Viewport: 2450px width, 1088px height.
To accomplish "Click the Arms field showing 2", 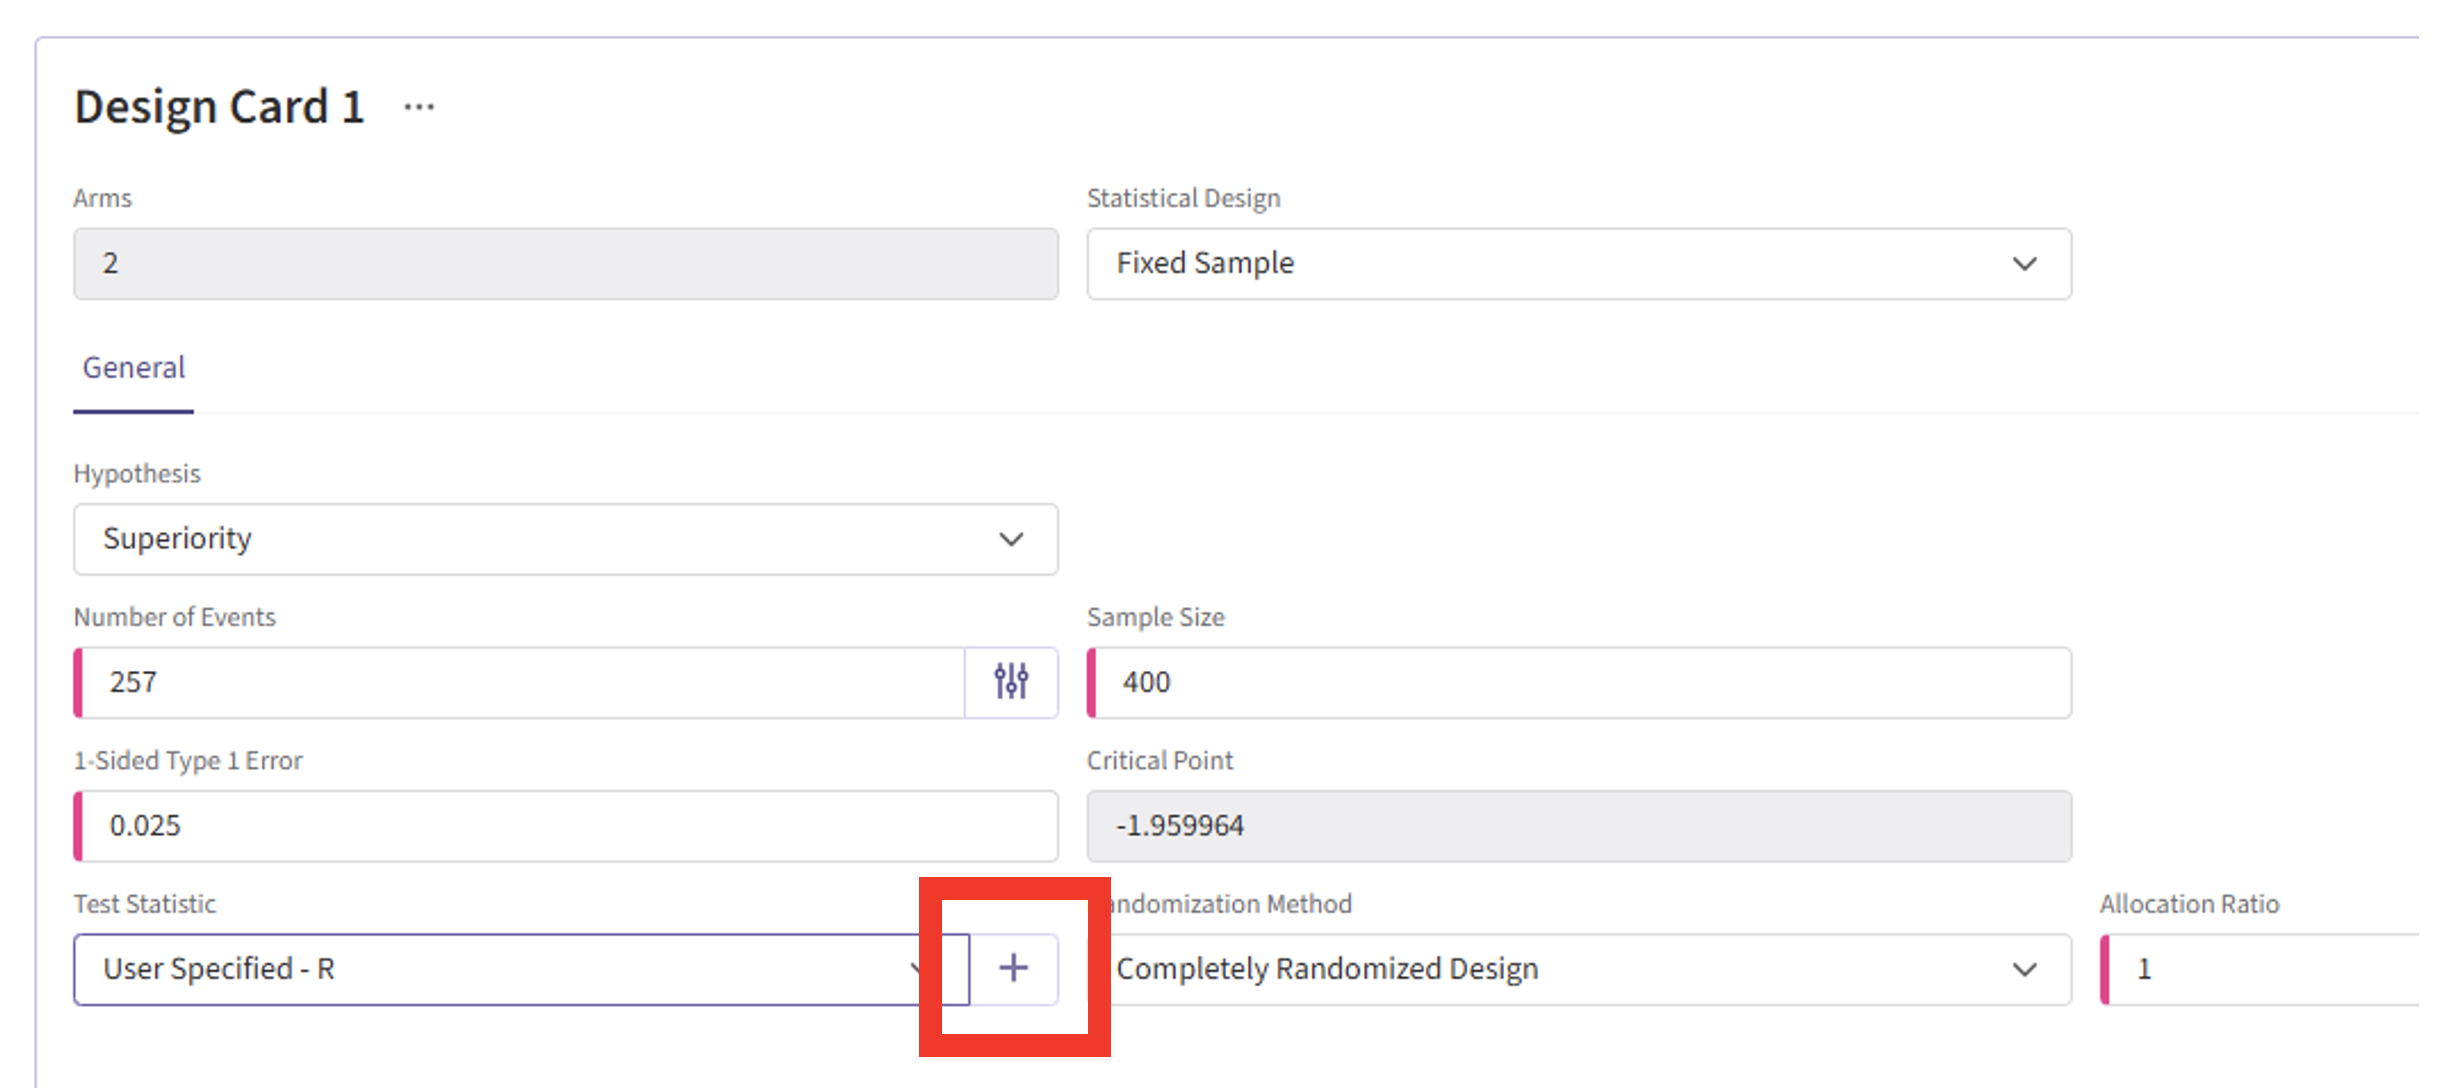I will click(565, 264).
